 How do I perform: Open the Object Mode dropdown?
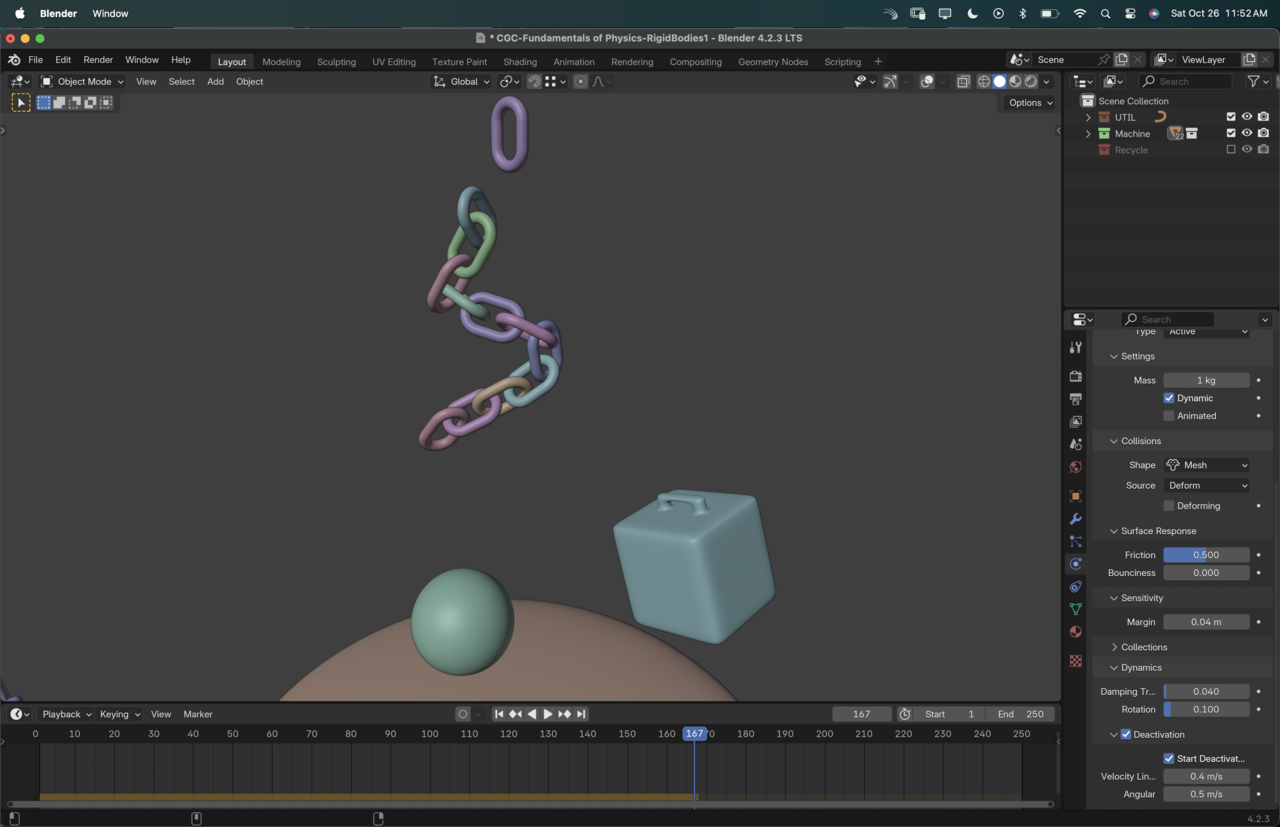point(82,82)
